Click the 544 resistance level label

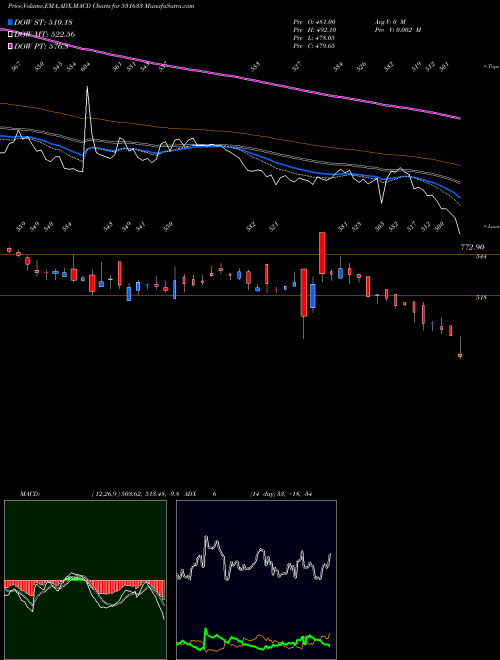tap(481, 256)
